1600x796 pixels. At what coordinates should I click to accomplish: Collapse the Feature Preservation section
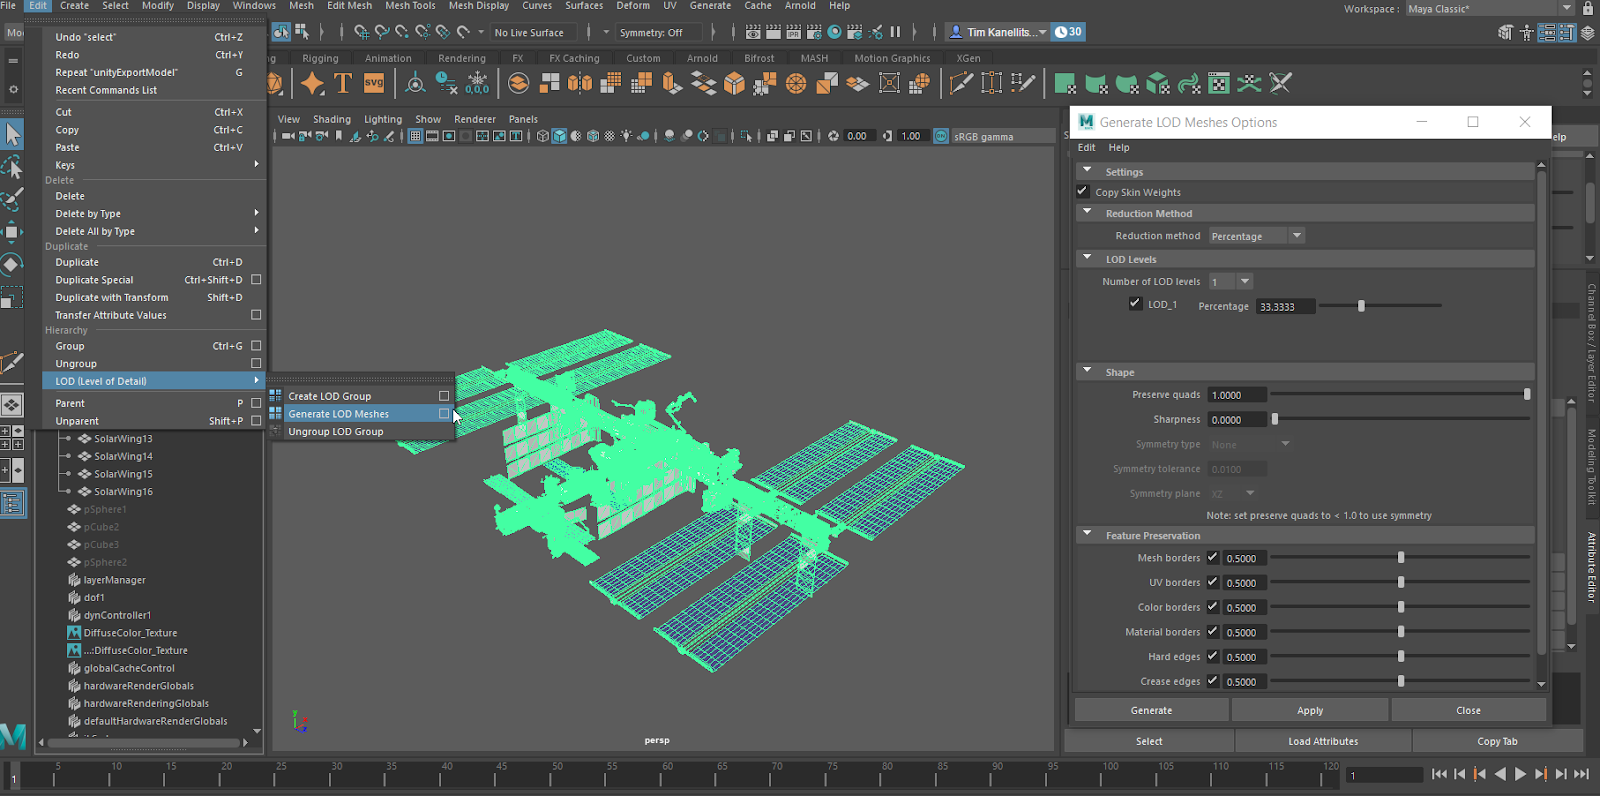pyautogui.click(x=1087, y=535)
